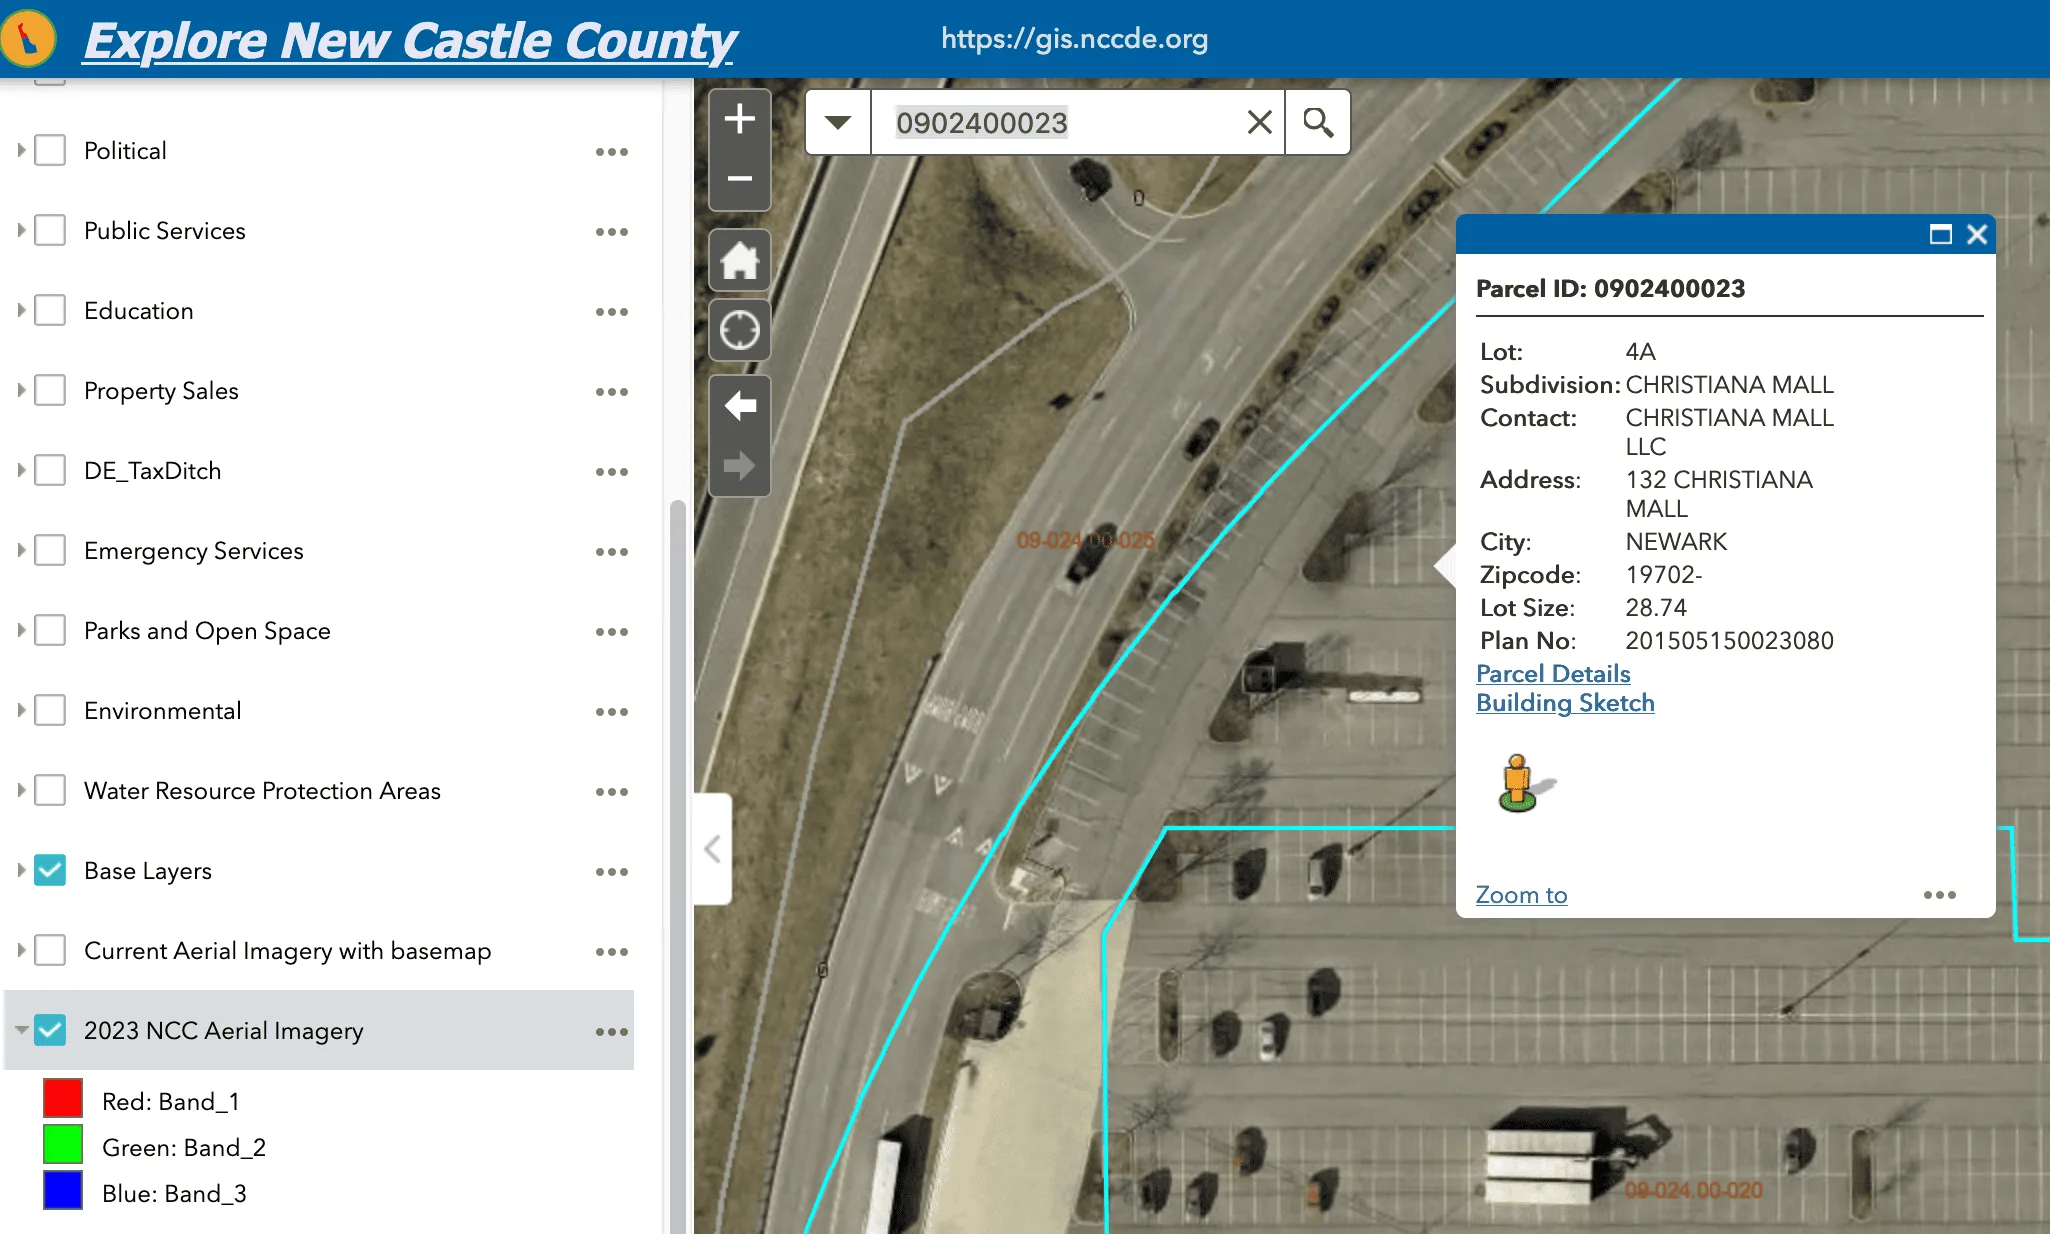
Task: Enable the Political layer checkbox
Action: tap(50, 150)
